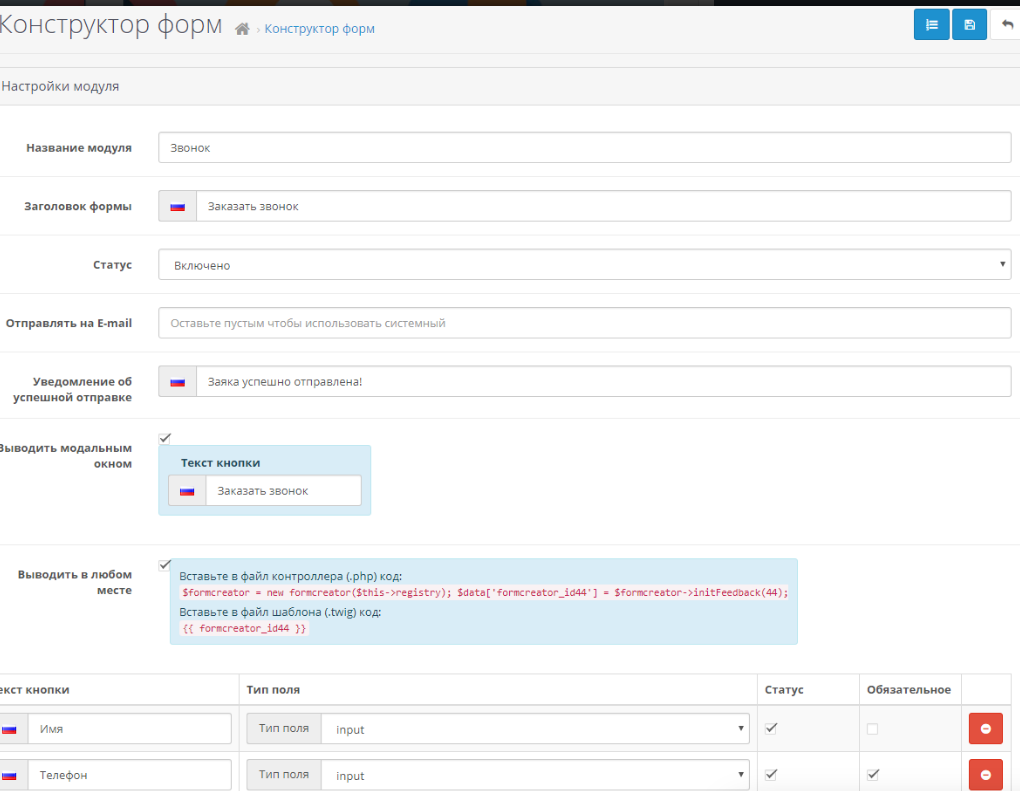Click the Название модуля input field
This screenshot has width=1020, height=791.
tap(584, 147)
